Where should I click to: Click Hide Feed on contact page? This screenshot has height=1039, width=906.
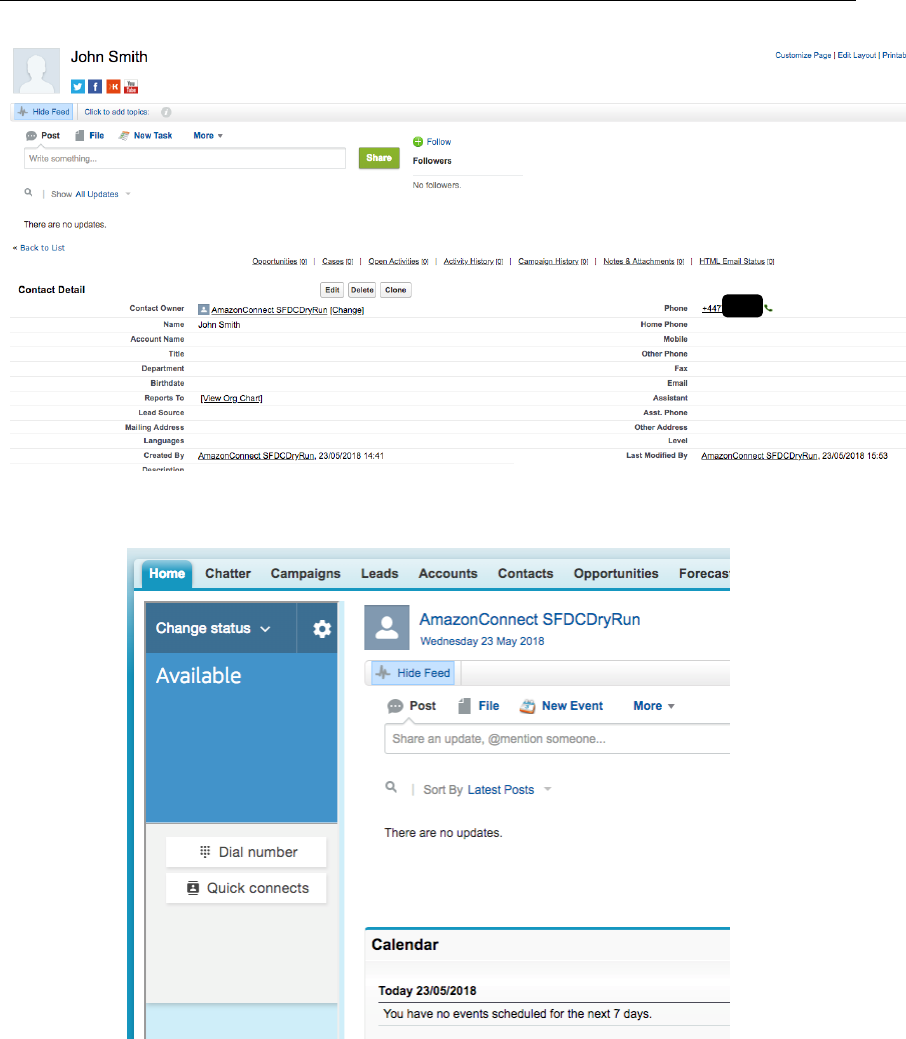(44, 112)
